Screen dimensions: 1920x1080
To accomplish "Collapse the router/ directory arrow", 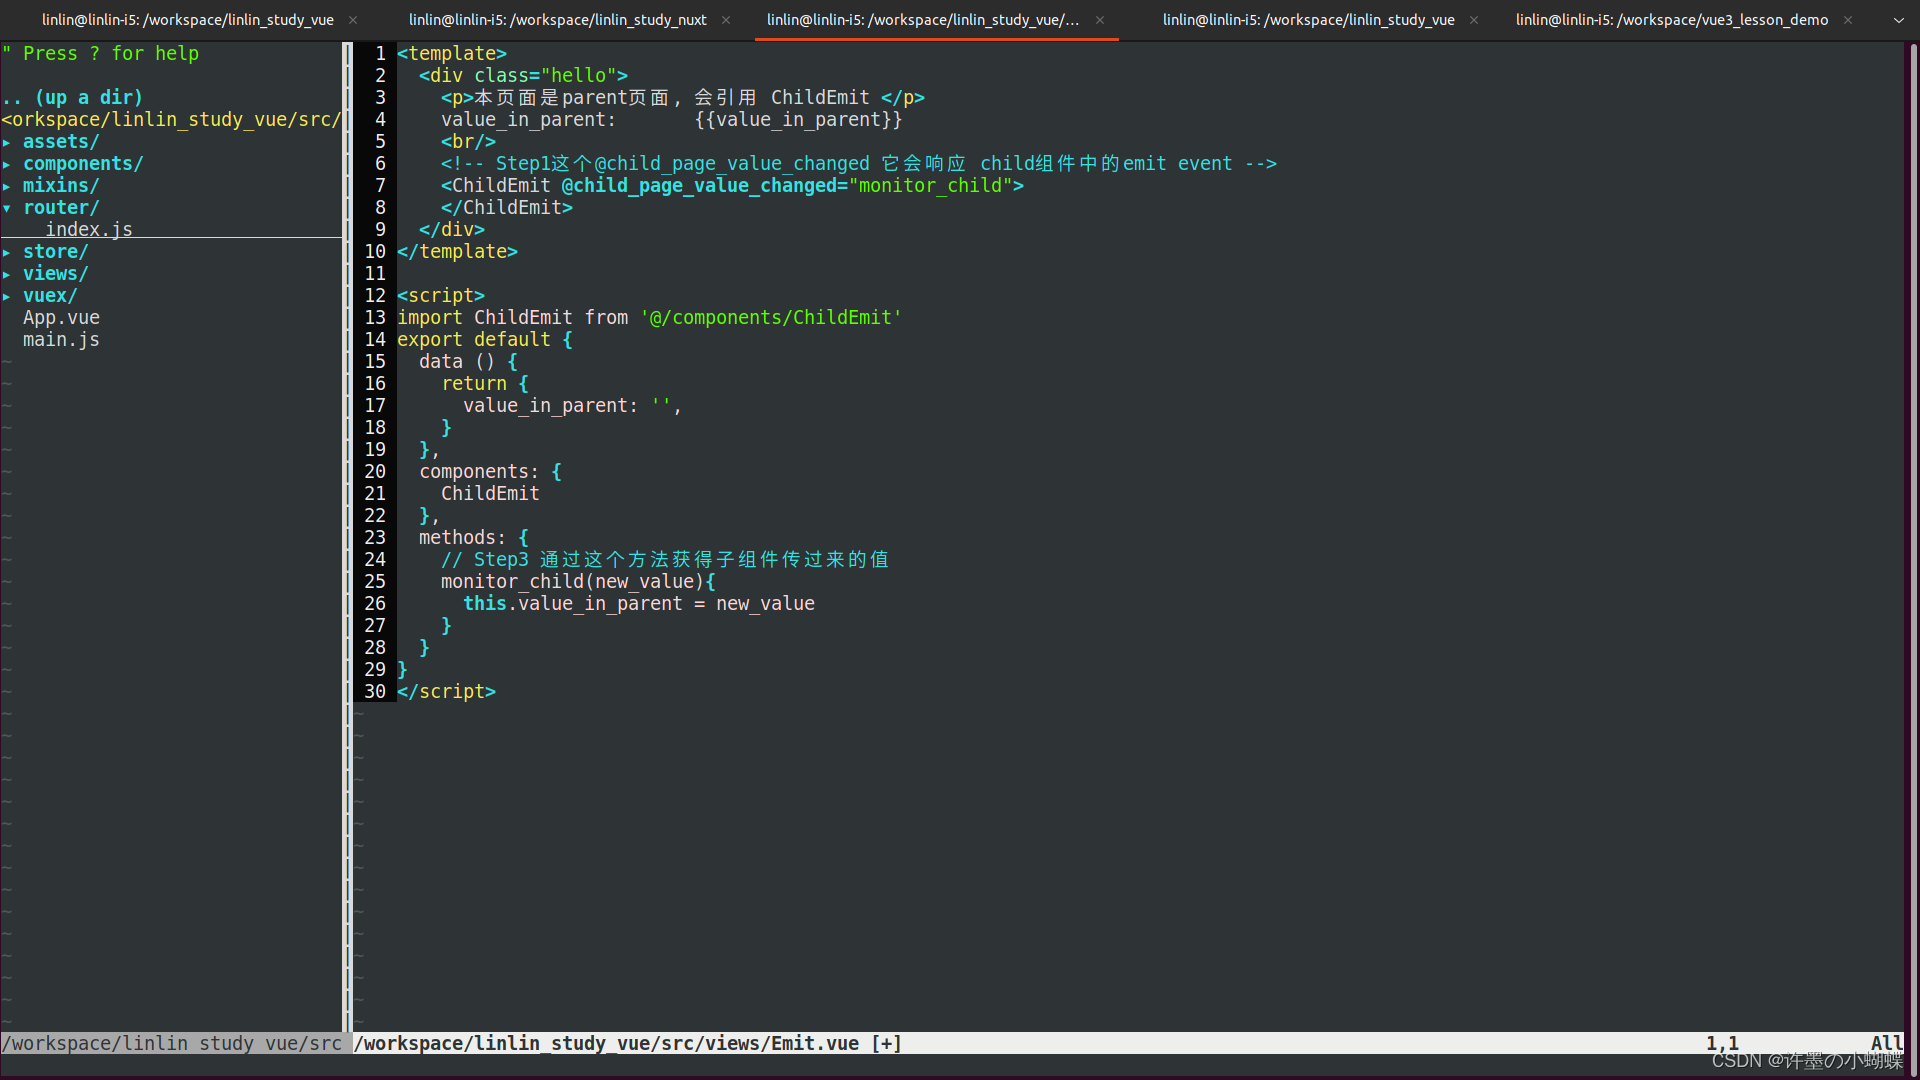I will point(7,208).
